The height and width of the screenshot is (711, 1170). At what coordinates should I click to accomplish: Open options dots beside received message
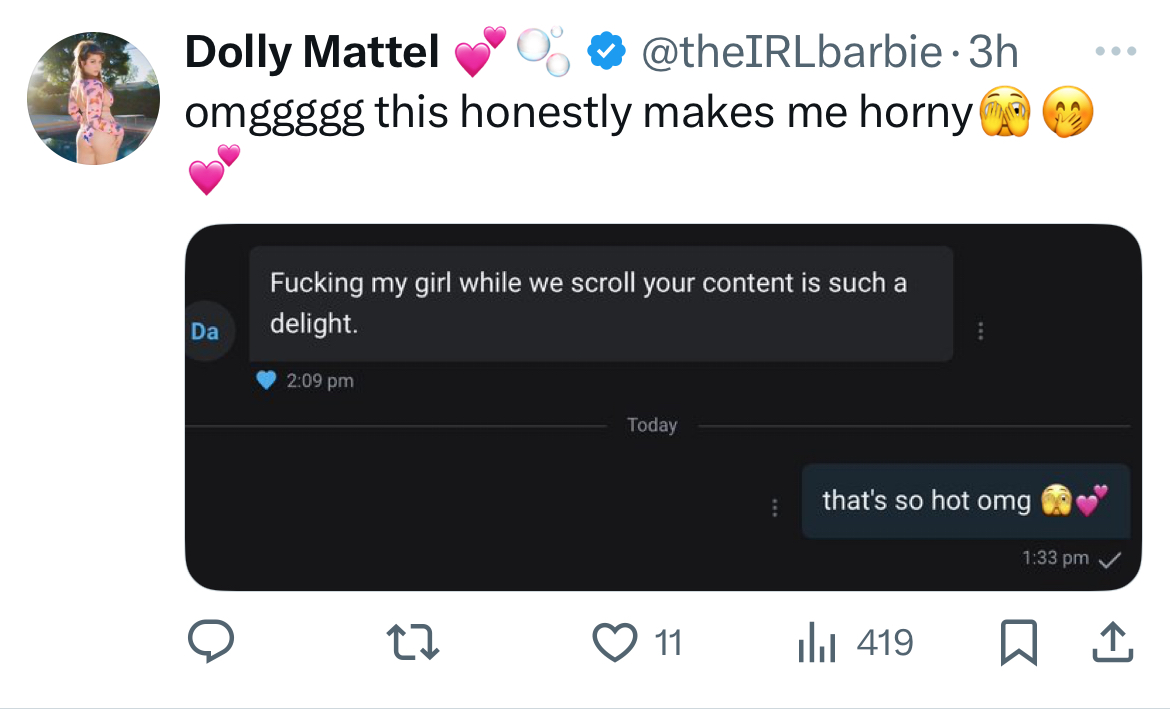[x=980, y=331]
